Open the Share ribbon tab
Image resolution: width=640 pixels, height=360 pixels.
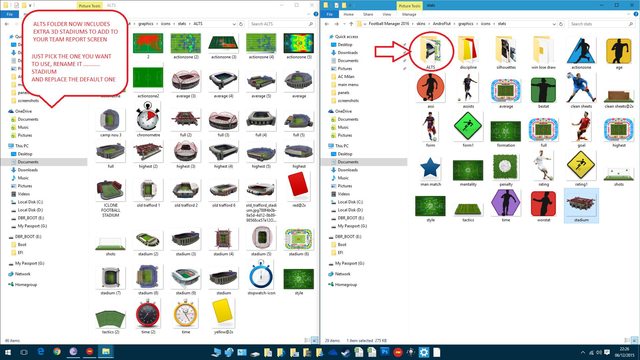pos(368,14)
